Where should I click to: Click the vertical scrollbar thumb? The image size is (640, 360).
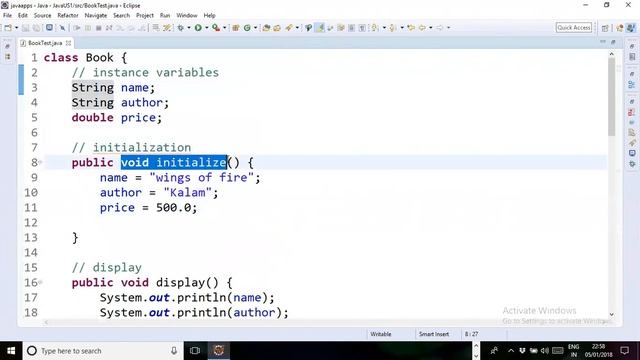(x=611, y=97)
